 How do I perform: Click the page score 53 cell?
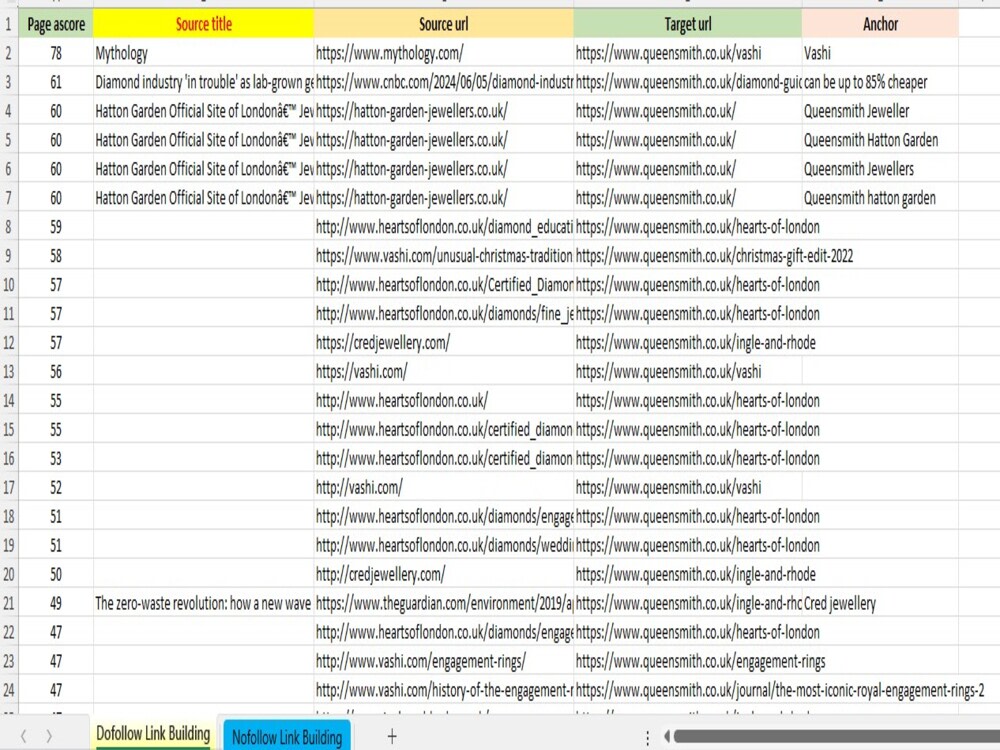point(56,458)
